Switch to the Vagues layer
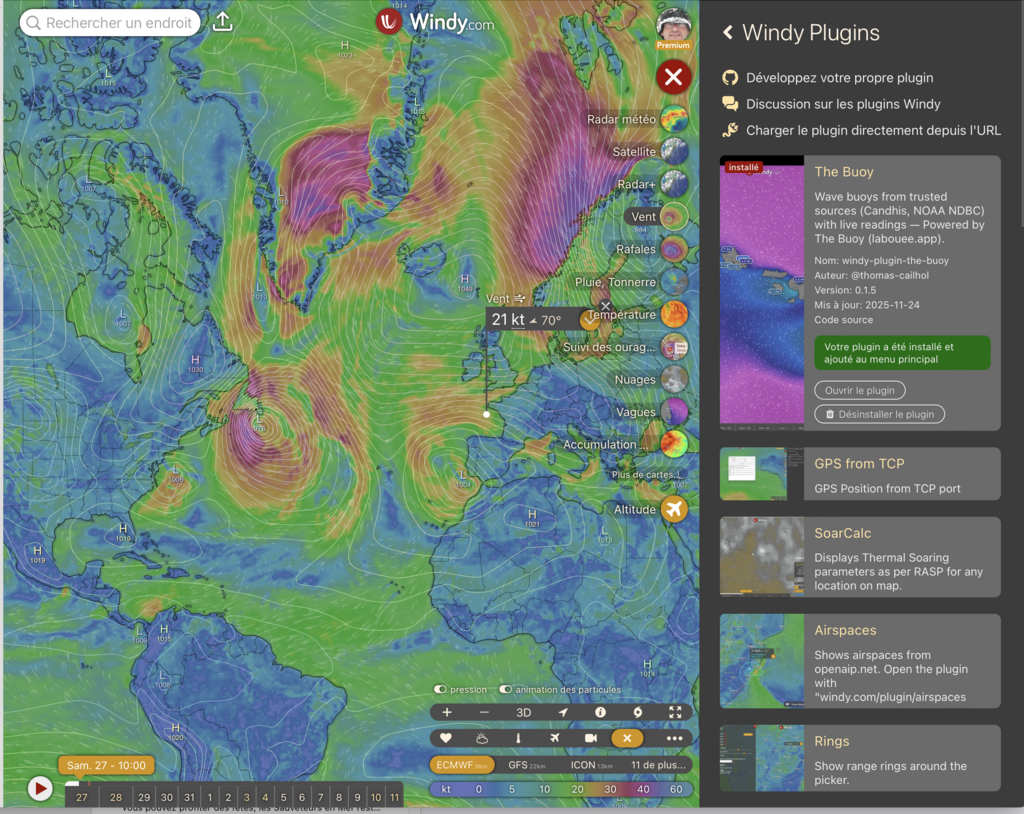This screenshot has width=1024, height=814. click(x=674, y=412)
